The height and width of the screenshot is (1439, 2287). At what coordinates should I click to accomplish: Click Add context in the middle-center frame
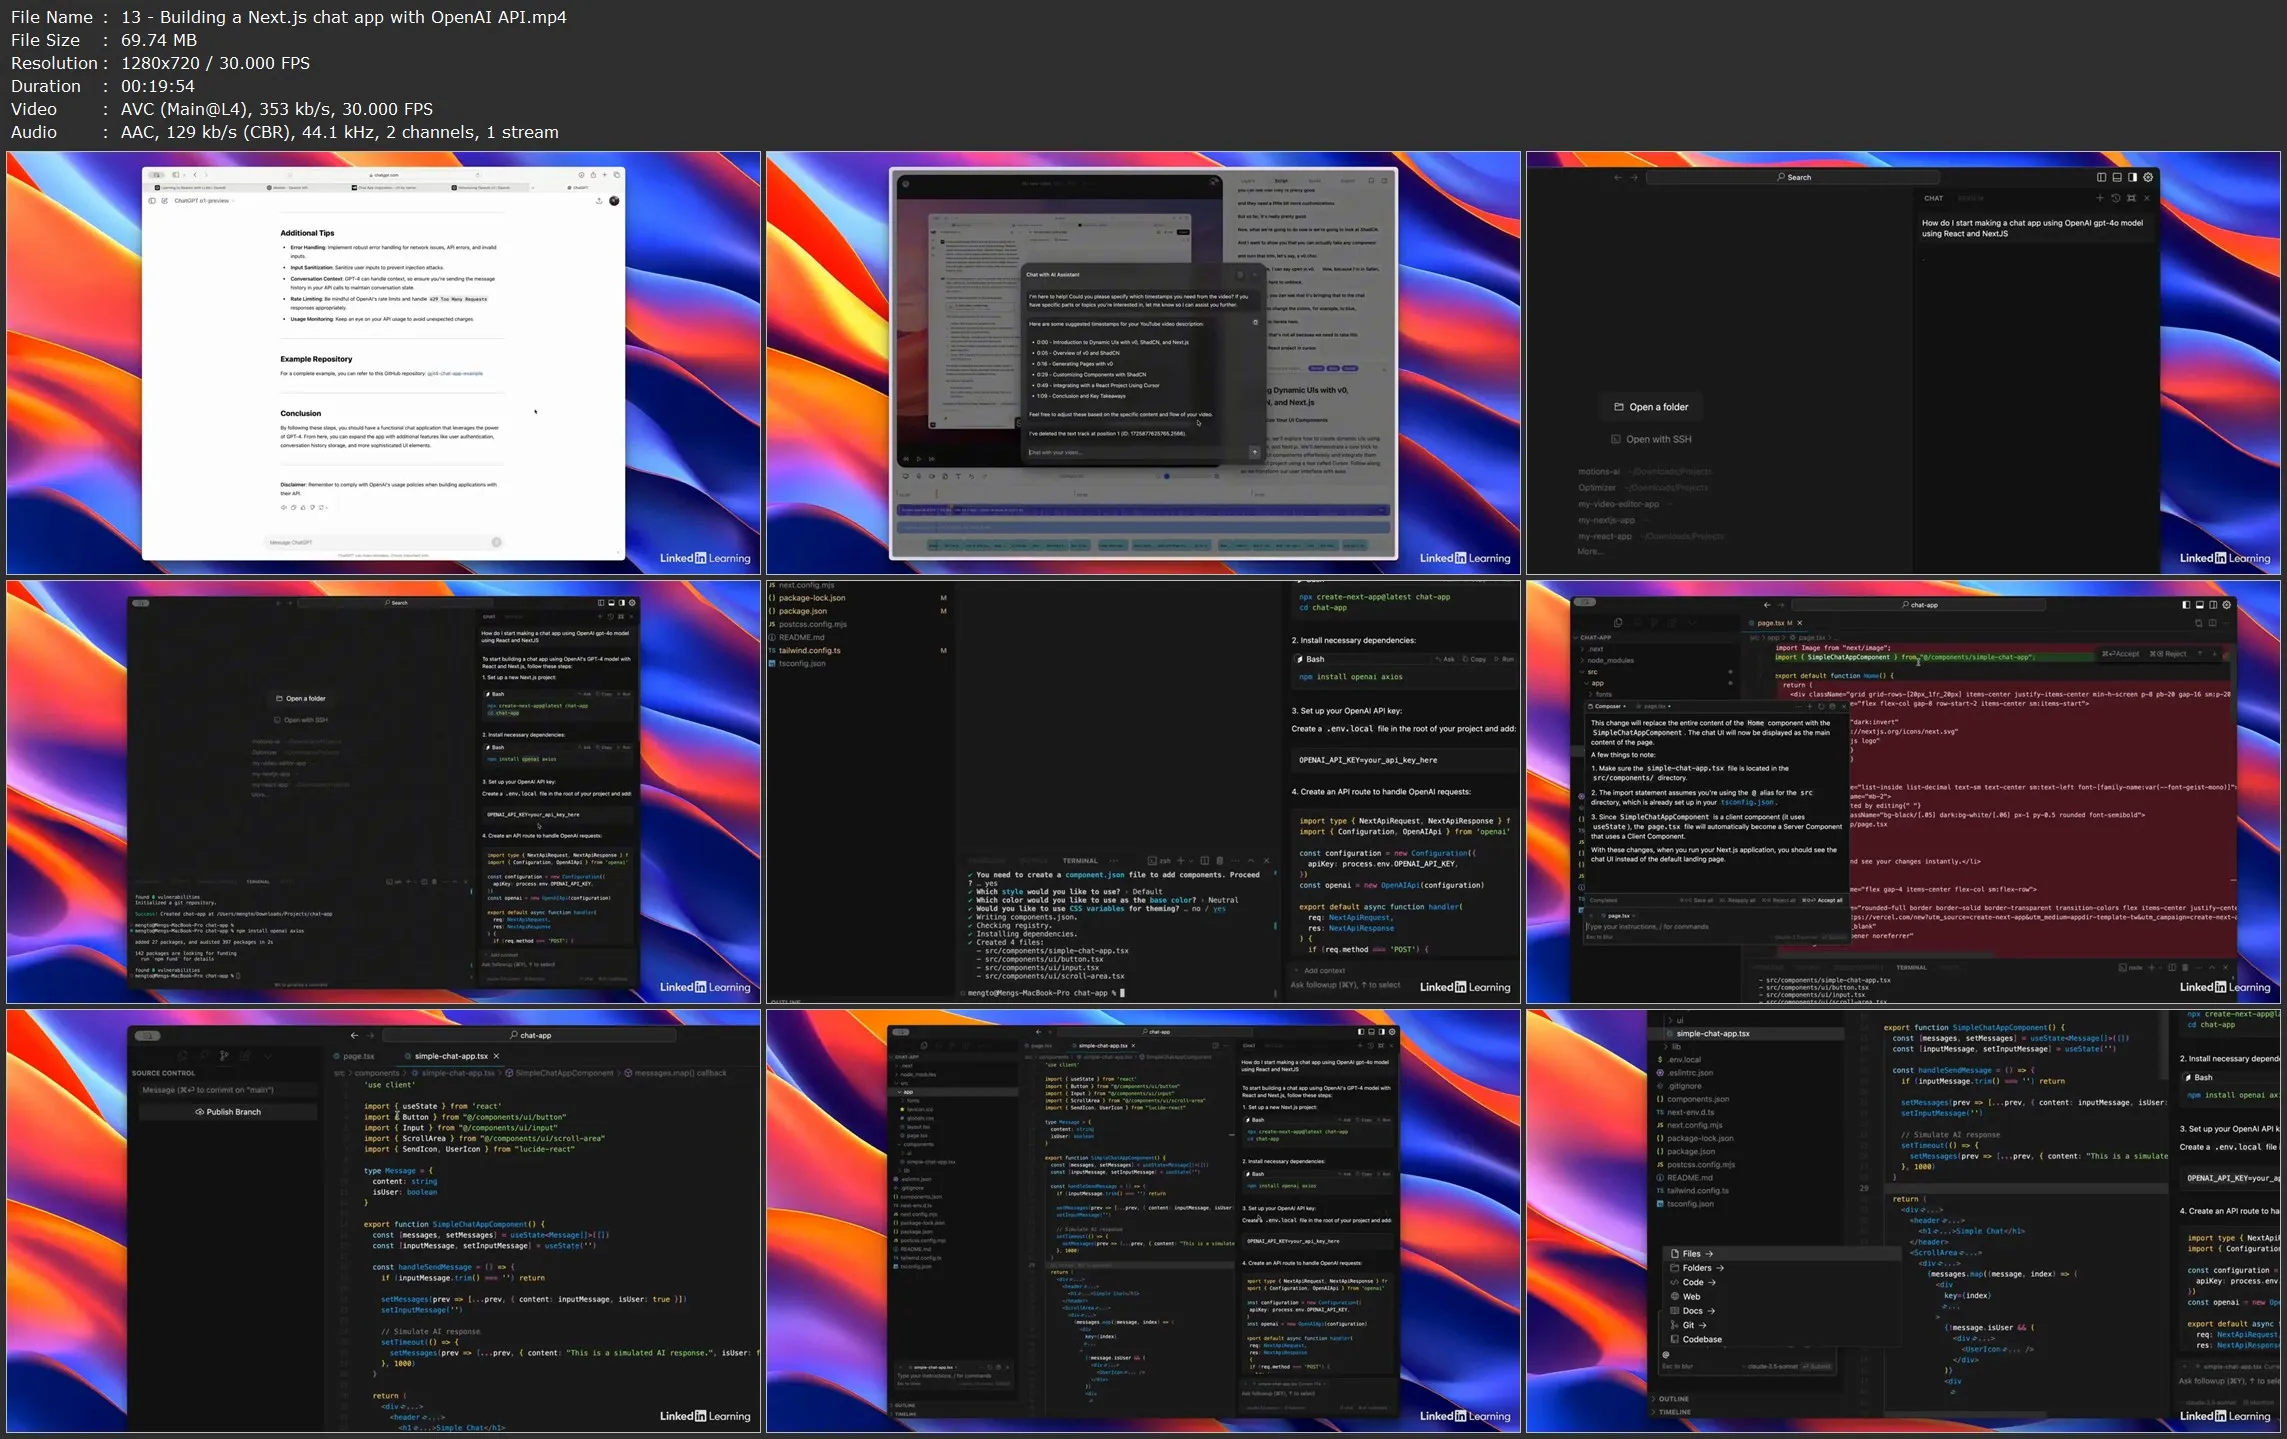[1319, 970]
